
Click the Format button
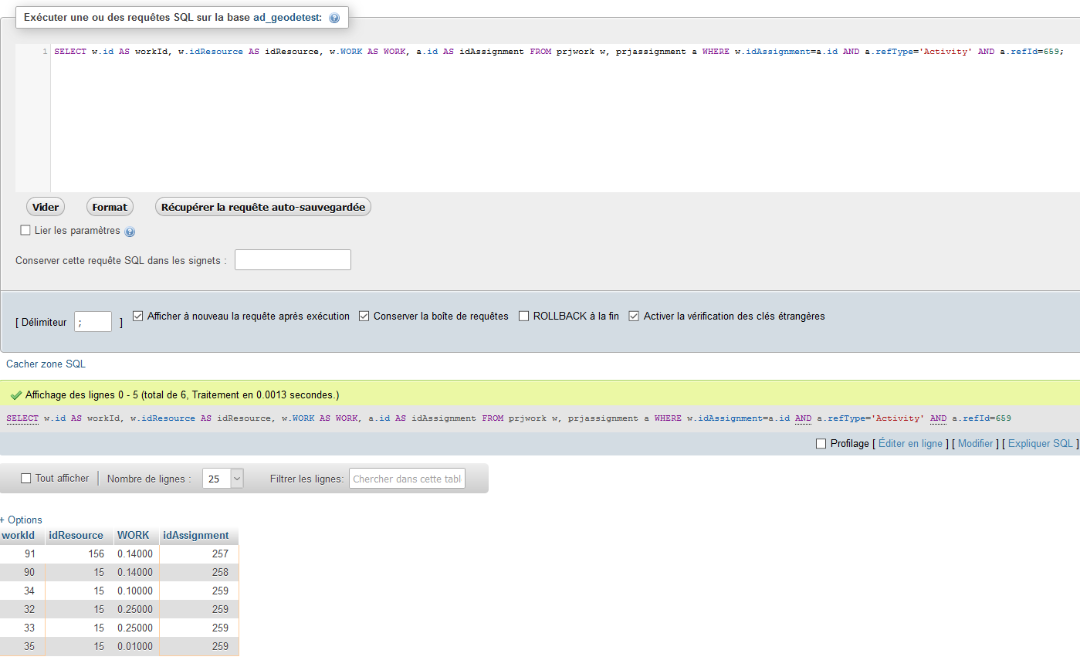click(110, 207)
